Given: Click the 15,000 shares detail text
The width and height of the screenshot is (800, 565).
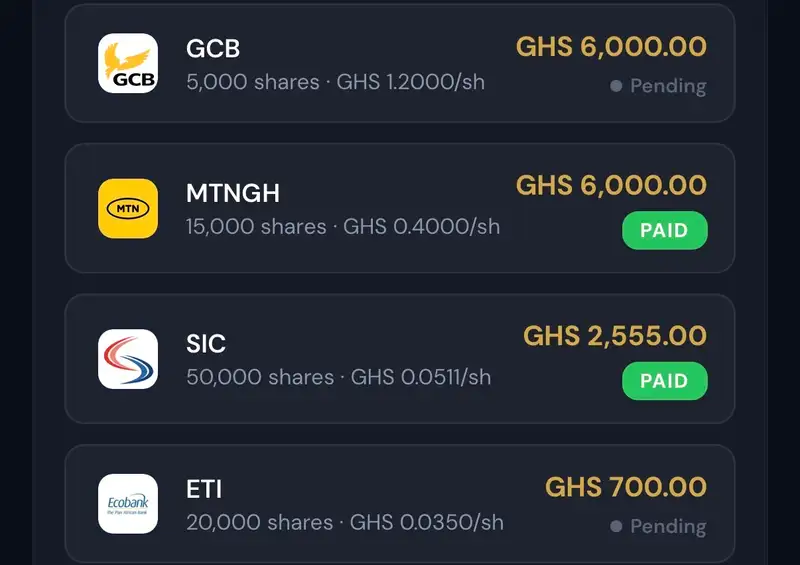Looking at the screenshot, I should [256, 227].
